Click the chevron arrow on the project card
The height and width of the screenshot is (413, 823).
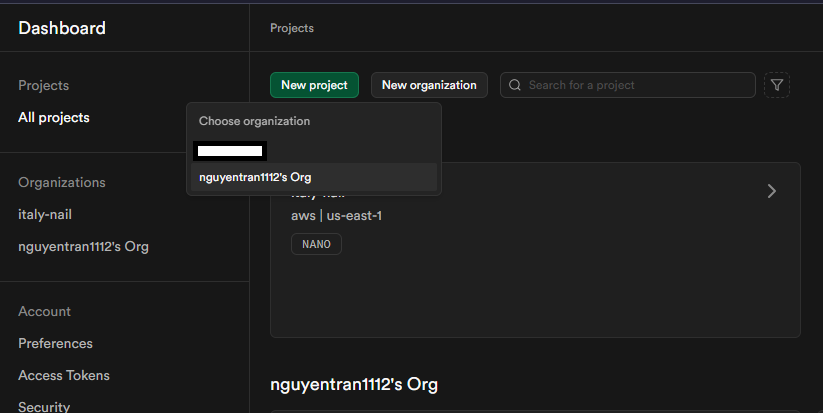click(x=771, y=191)
